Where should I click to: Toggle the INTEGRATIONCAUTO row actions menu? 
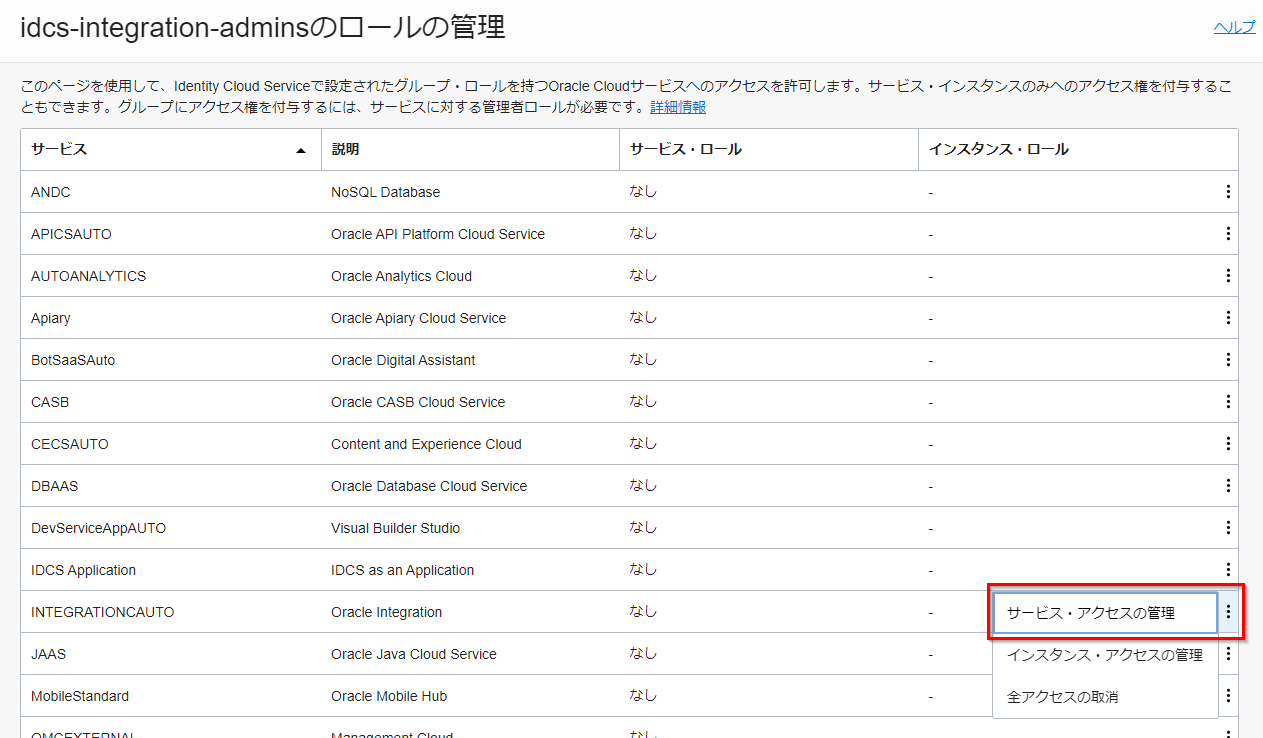pos(1228,612)
